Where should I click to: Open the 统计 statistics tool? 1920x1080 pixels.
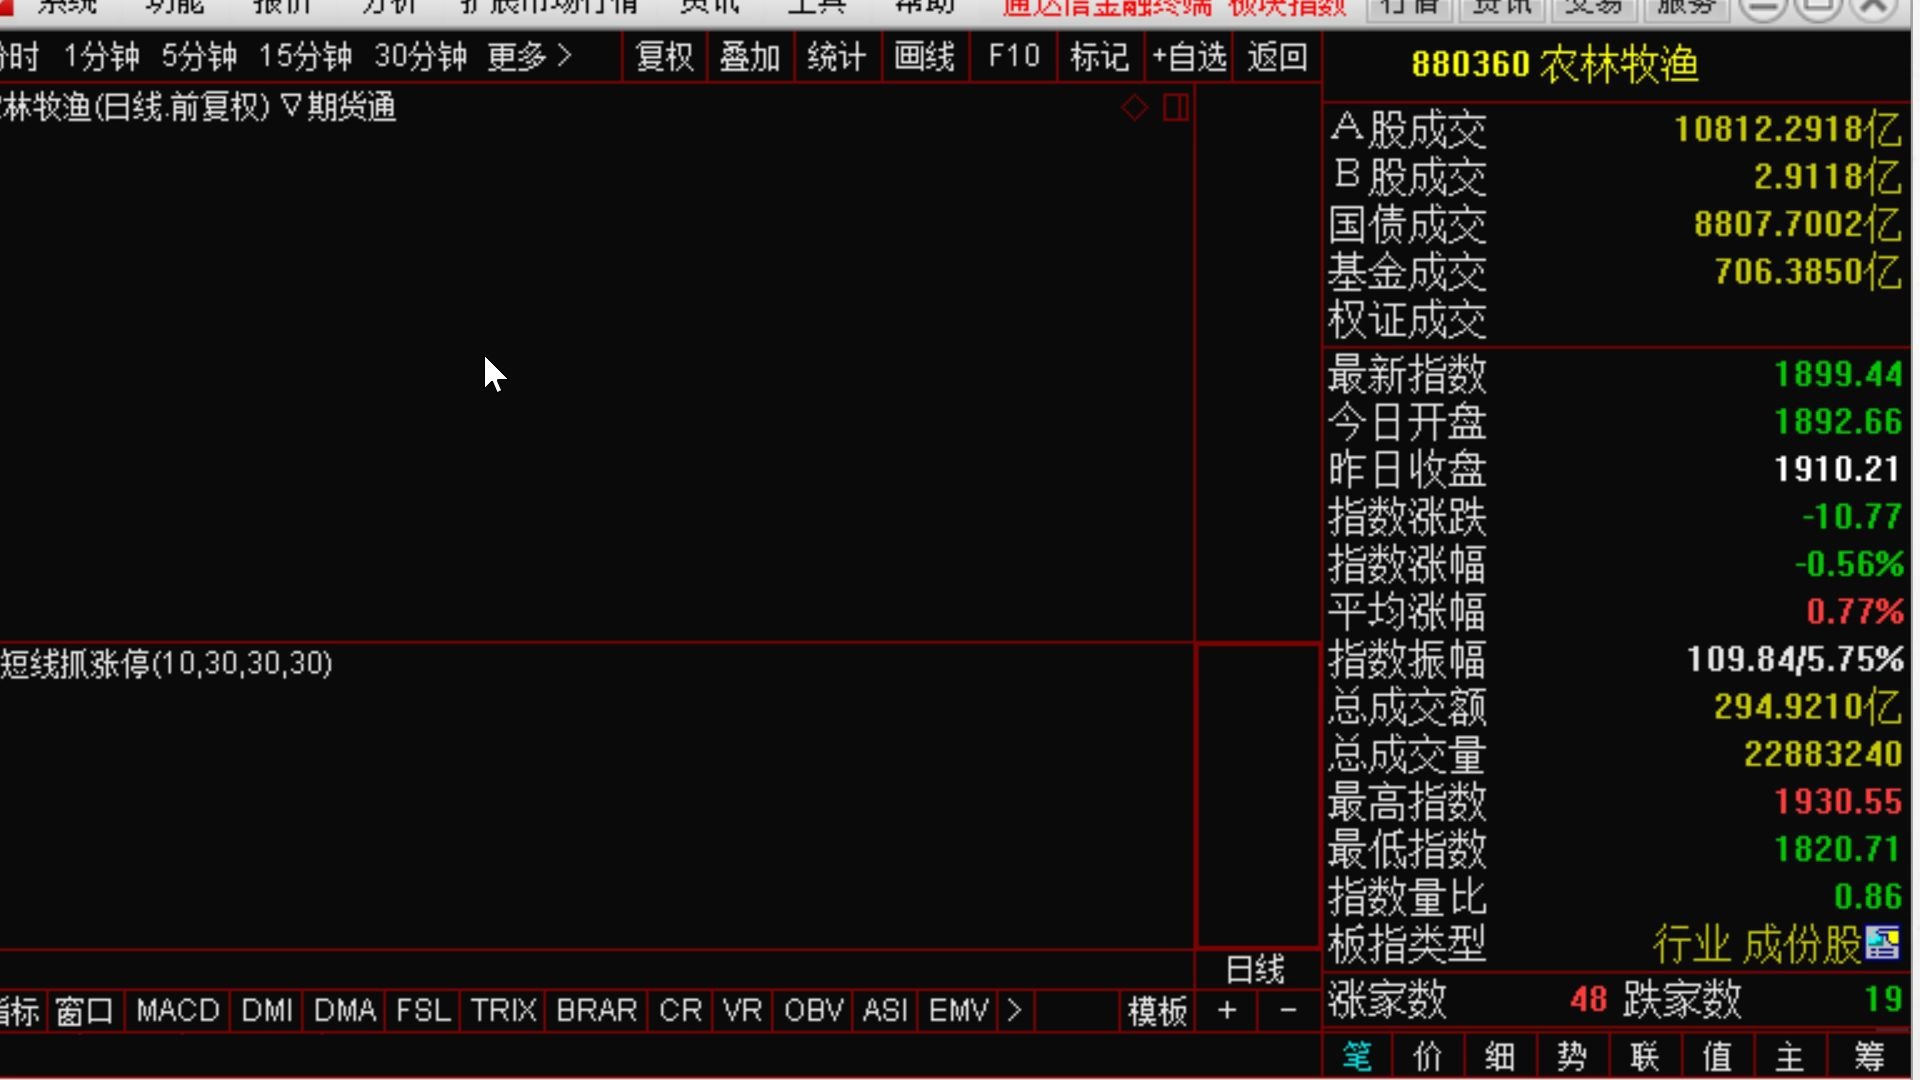(837, 57)
